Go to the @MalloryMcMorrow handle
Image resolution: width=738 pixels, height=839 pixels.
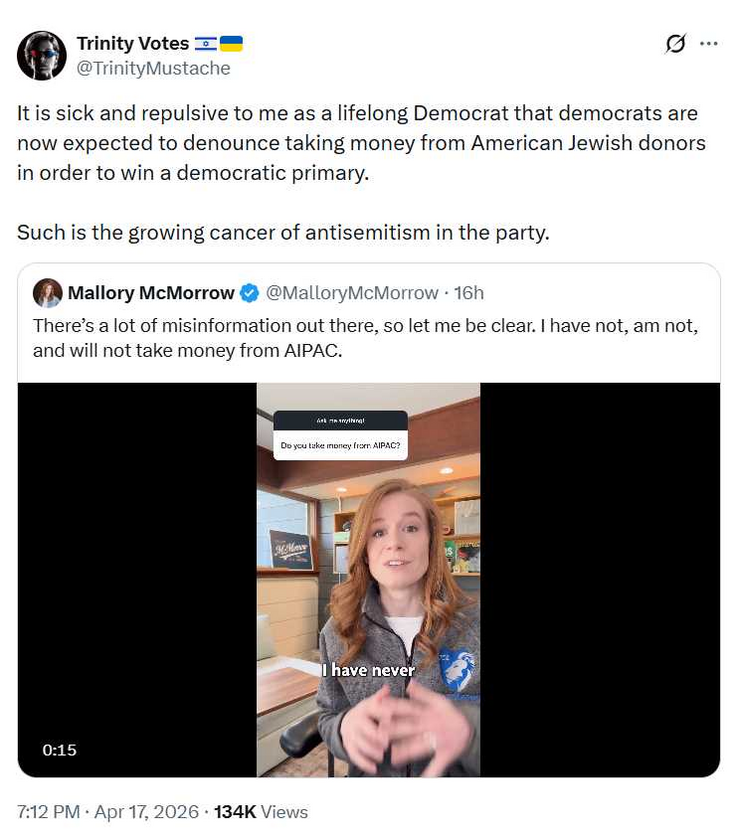pos(351,293)
